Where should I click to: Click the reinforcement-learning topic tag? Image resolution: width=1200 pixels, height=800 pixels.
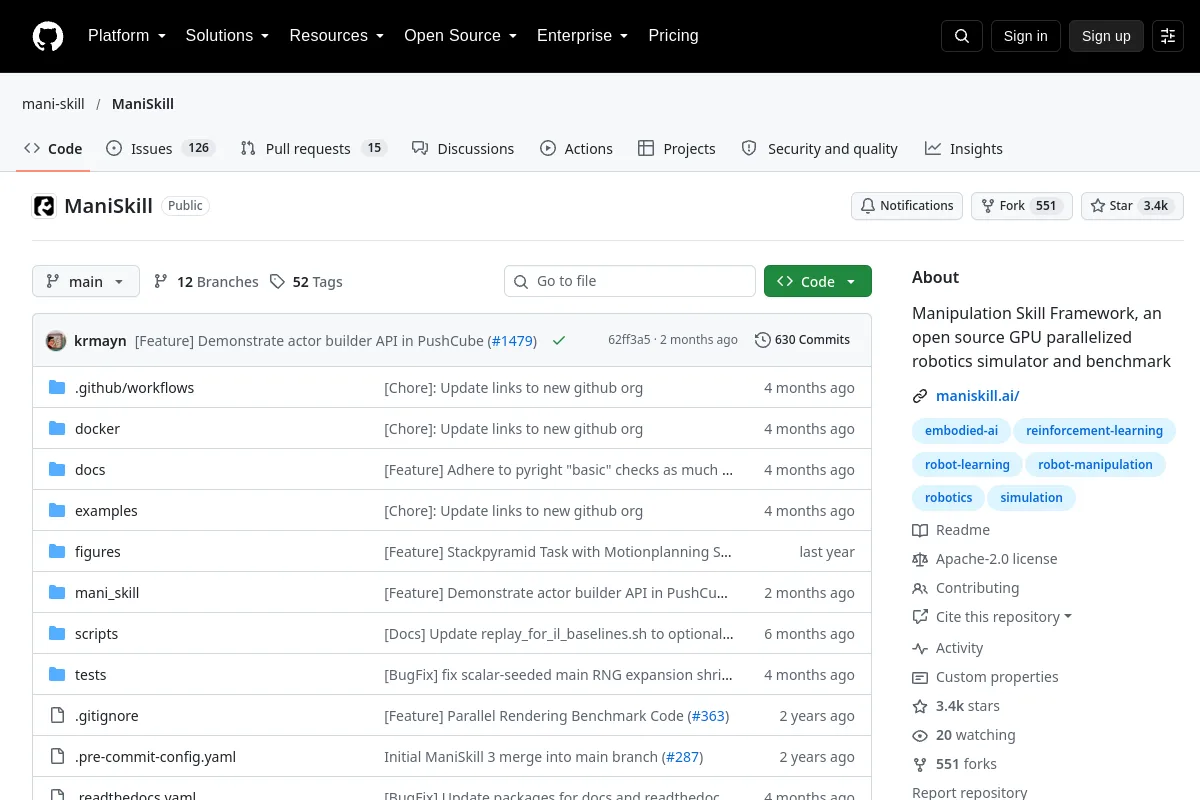point(1094,431)
